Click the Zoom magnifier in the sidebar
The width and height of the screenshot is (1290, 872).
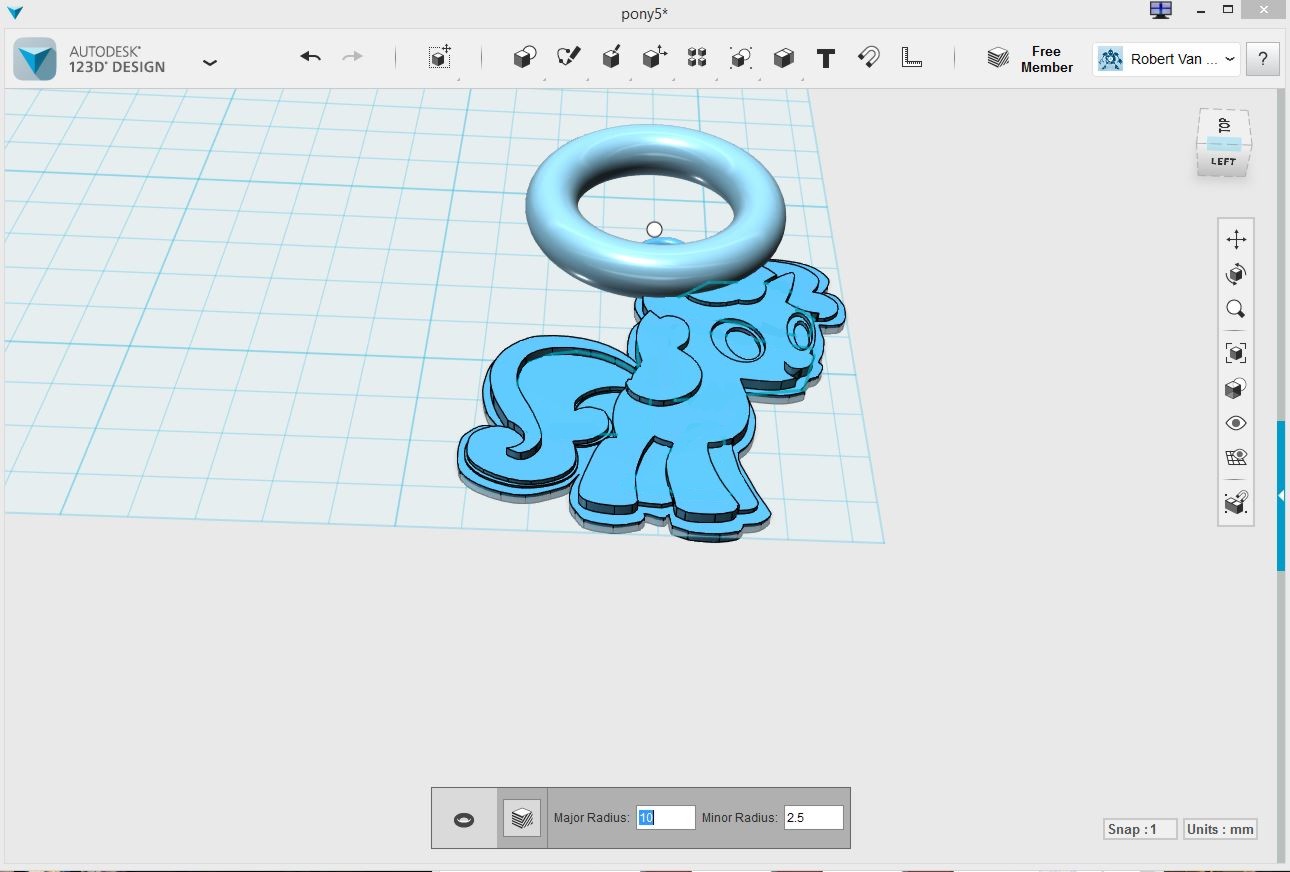[1236, 309]
